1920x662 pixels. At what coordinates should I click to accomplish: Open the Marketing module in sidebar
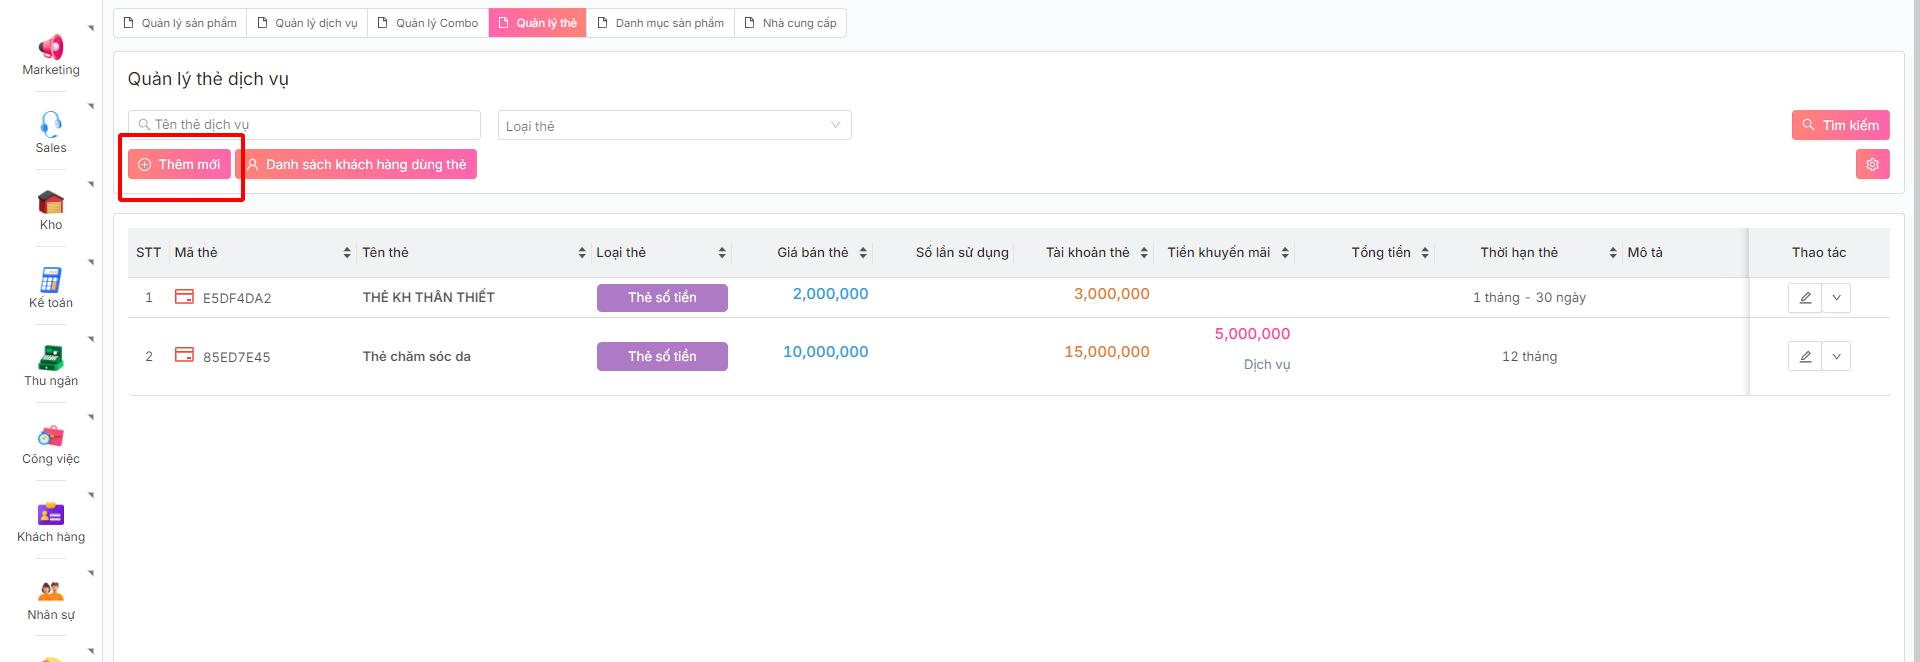[51, 55]
